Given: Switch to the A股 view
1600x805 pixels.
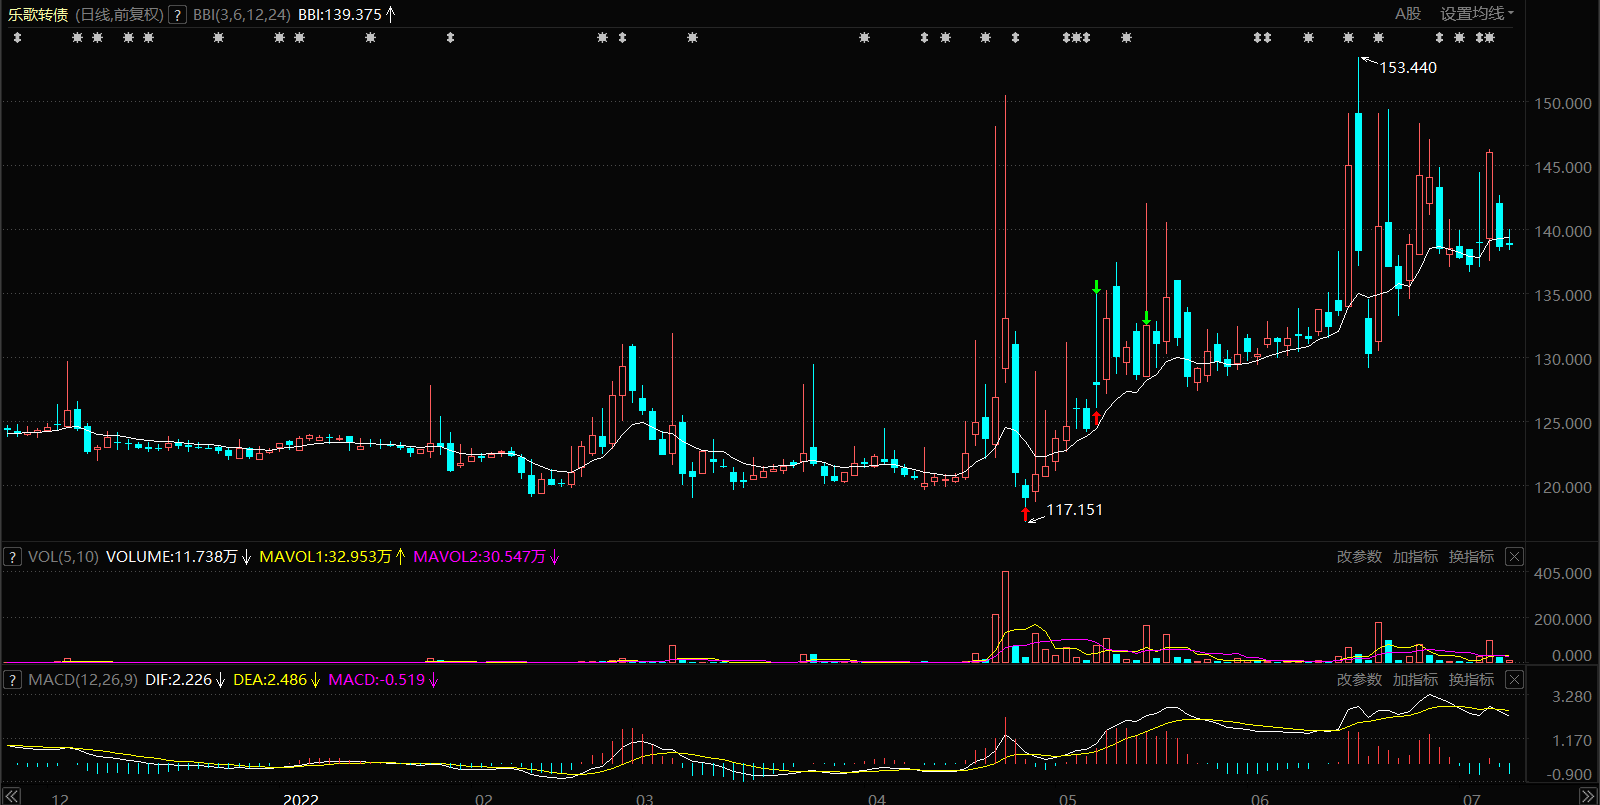Looking at the screenshot, I should tap(1408, 14).
